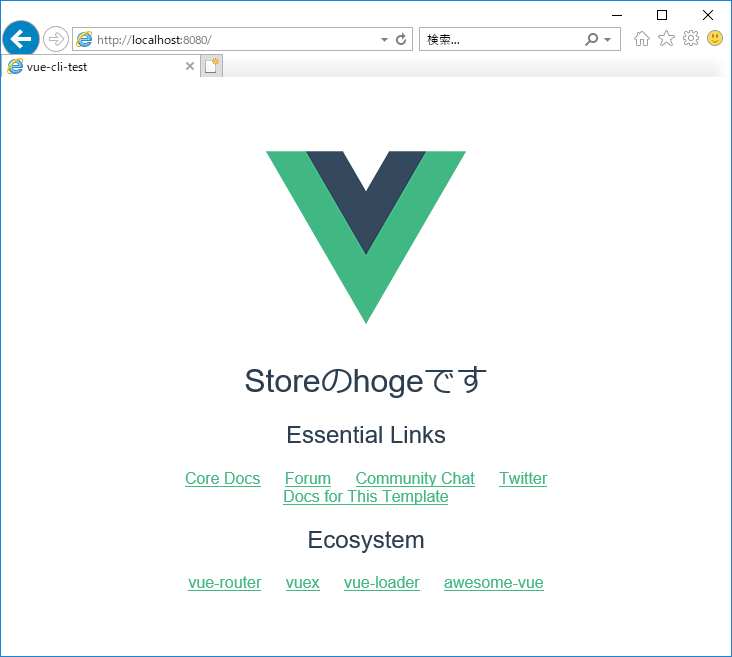Open a new tab button
Viewport: 732px width, 657px height.
tap(211, 66)
